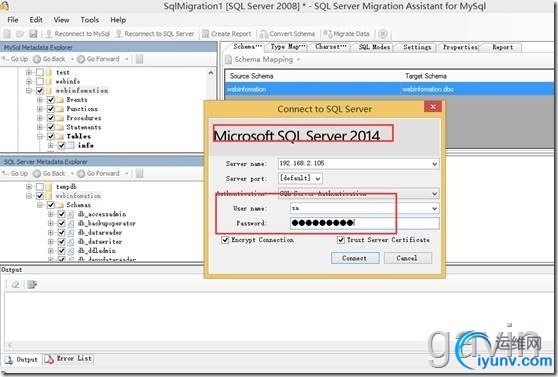
Task: Open the Help menu
Action: coord(118,20)
